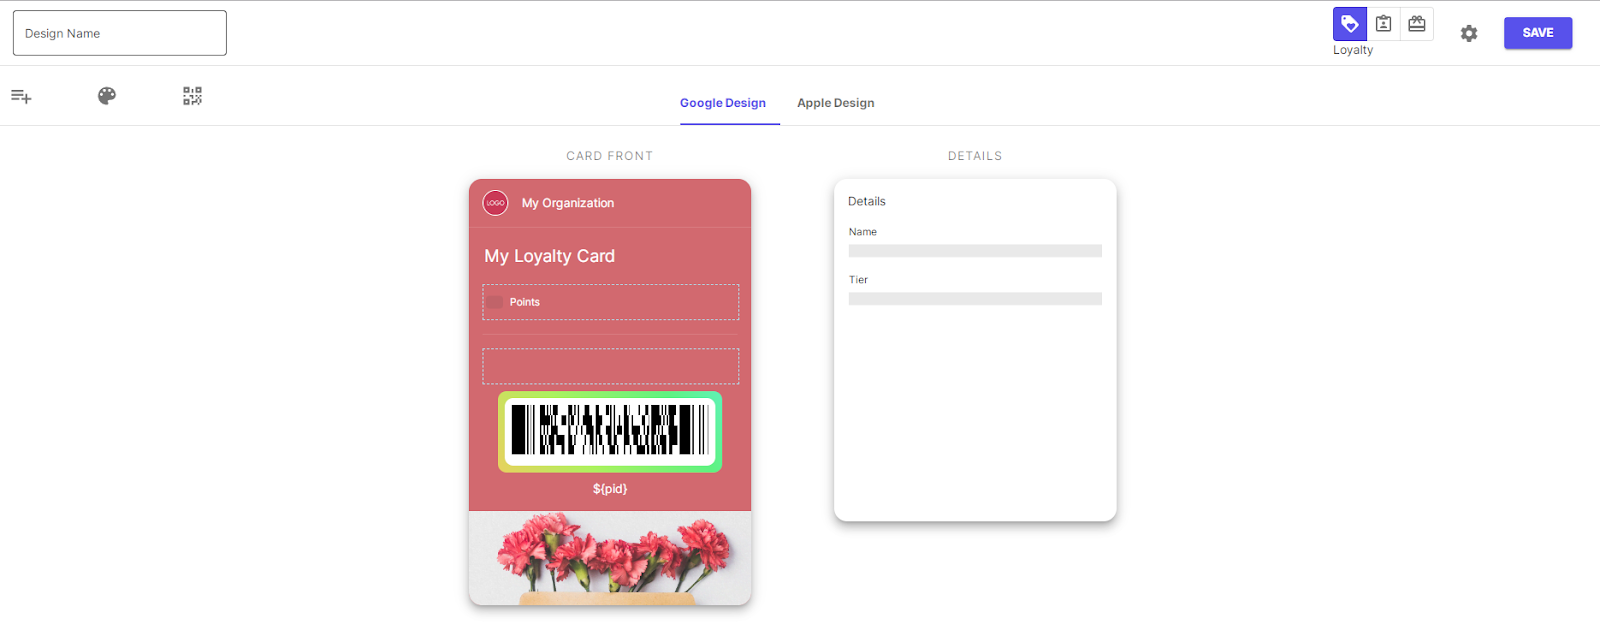Image resolution: width=1600 pixels, height=624 pixels.
Task: Click the CARD FRONT label
Action: click(x=609, y=156)
